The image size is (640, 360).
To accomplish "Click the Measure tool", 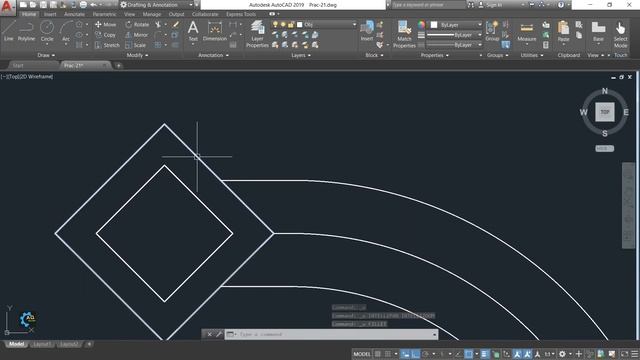I will 527,32.
